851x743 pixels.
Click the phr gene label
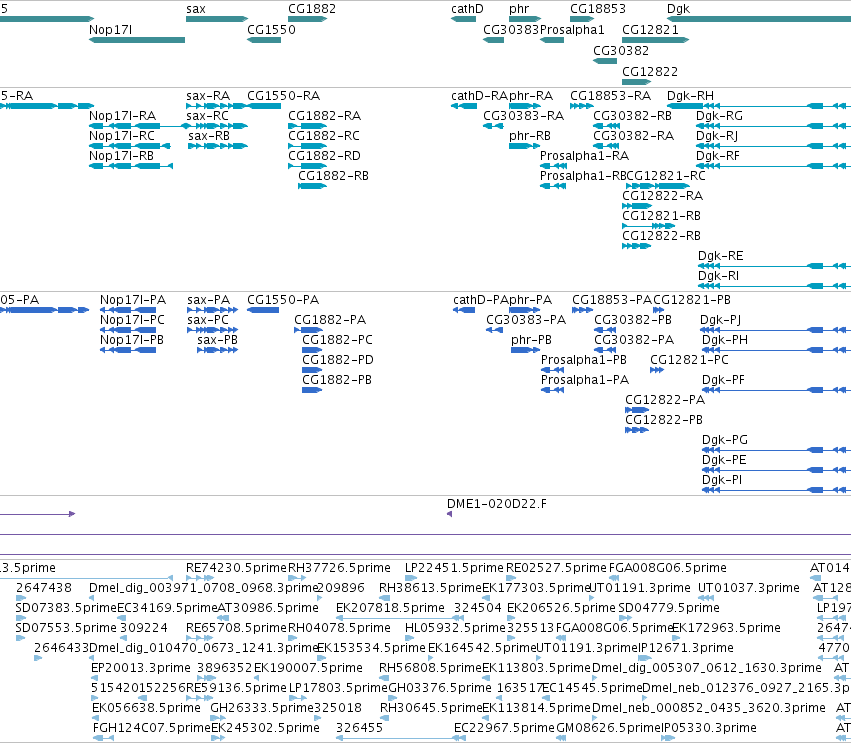point(519,9)
